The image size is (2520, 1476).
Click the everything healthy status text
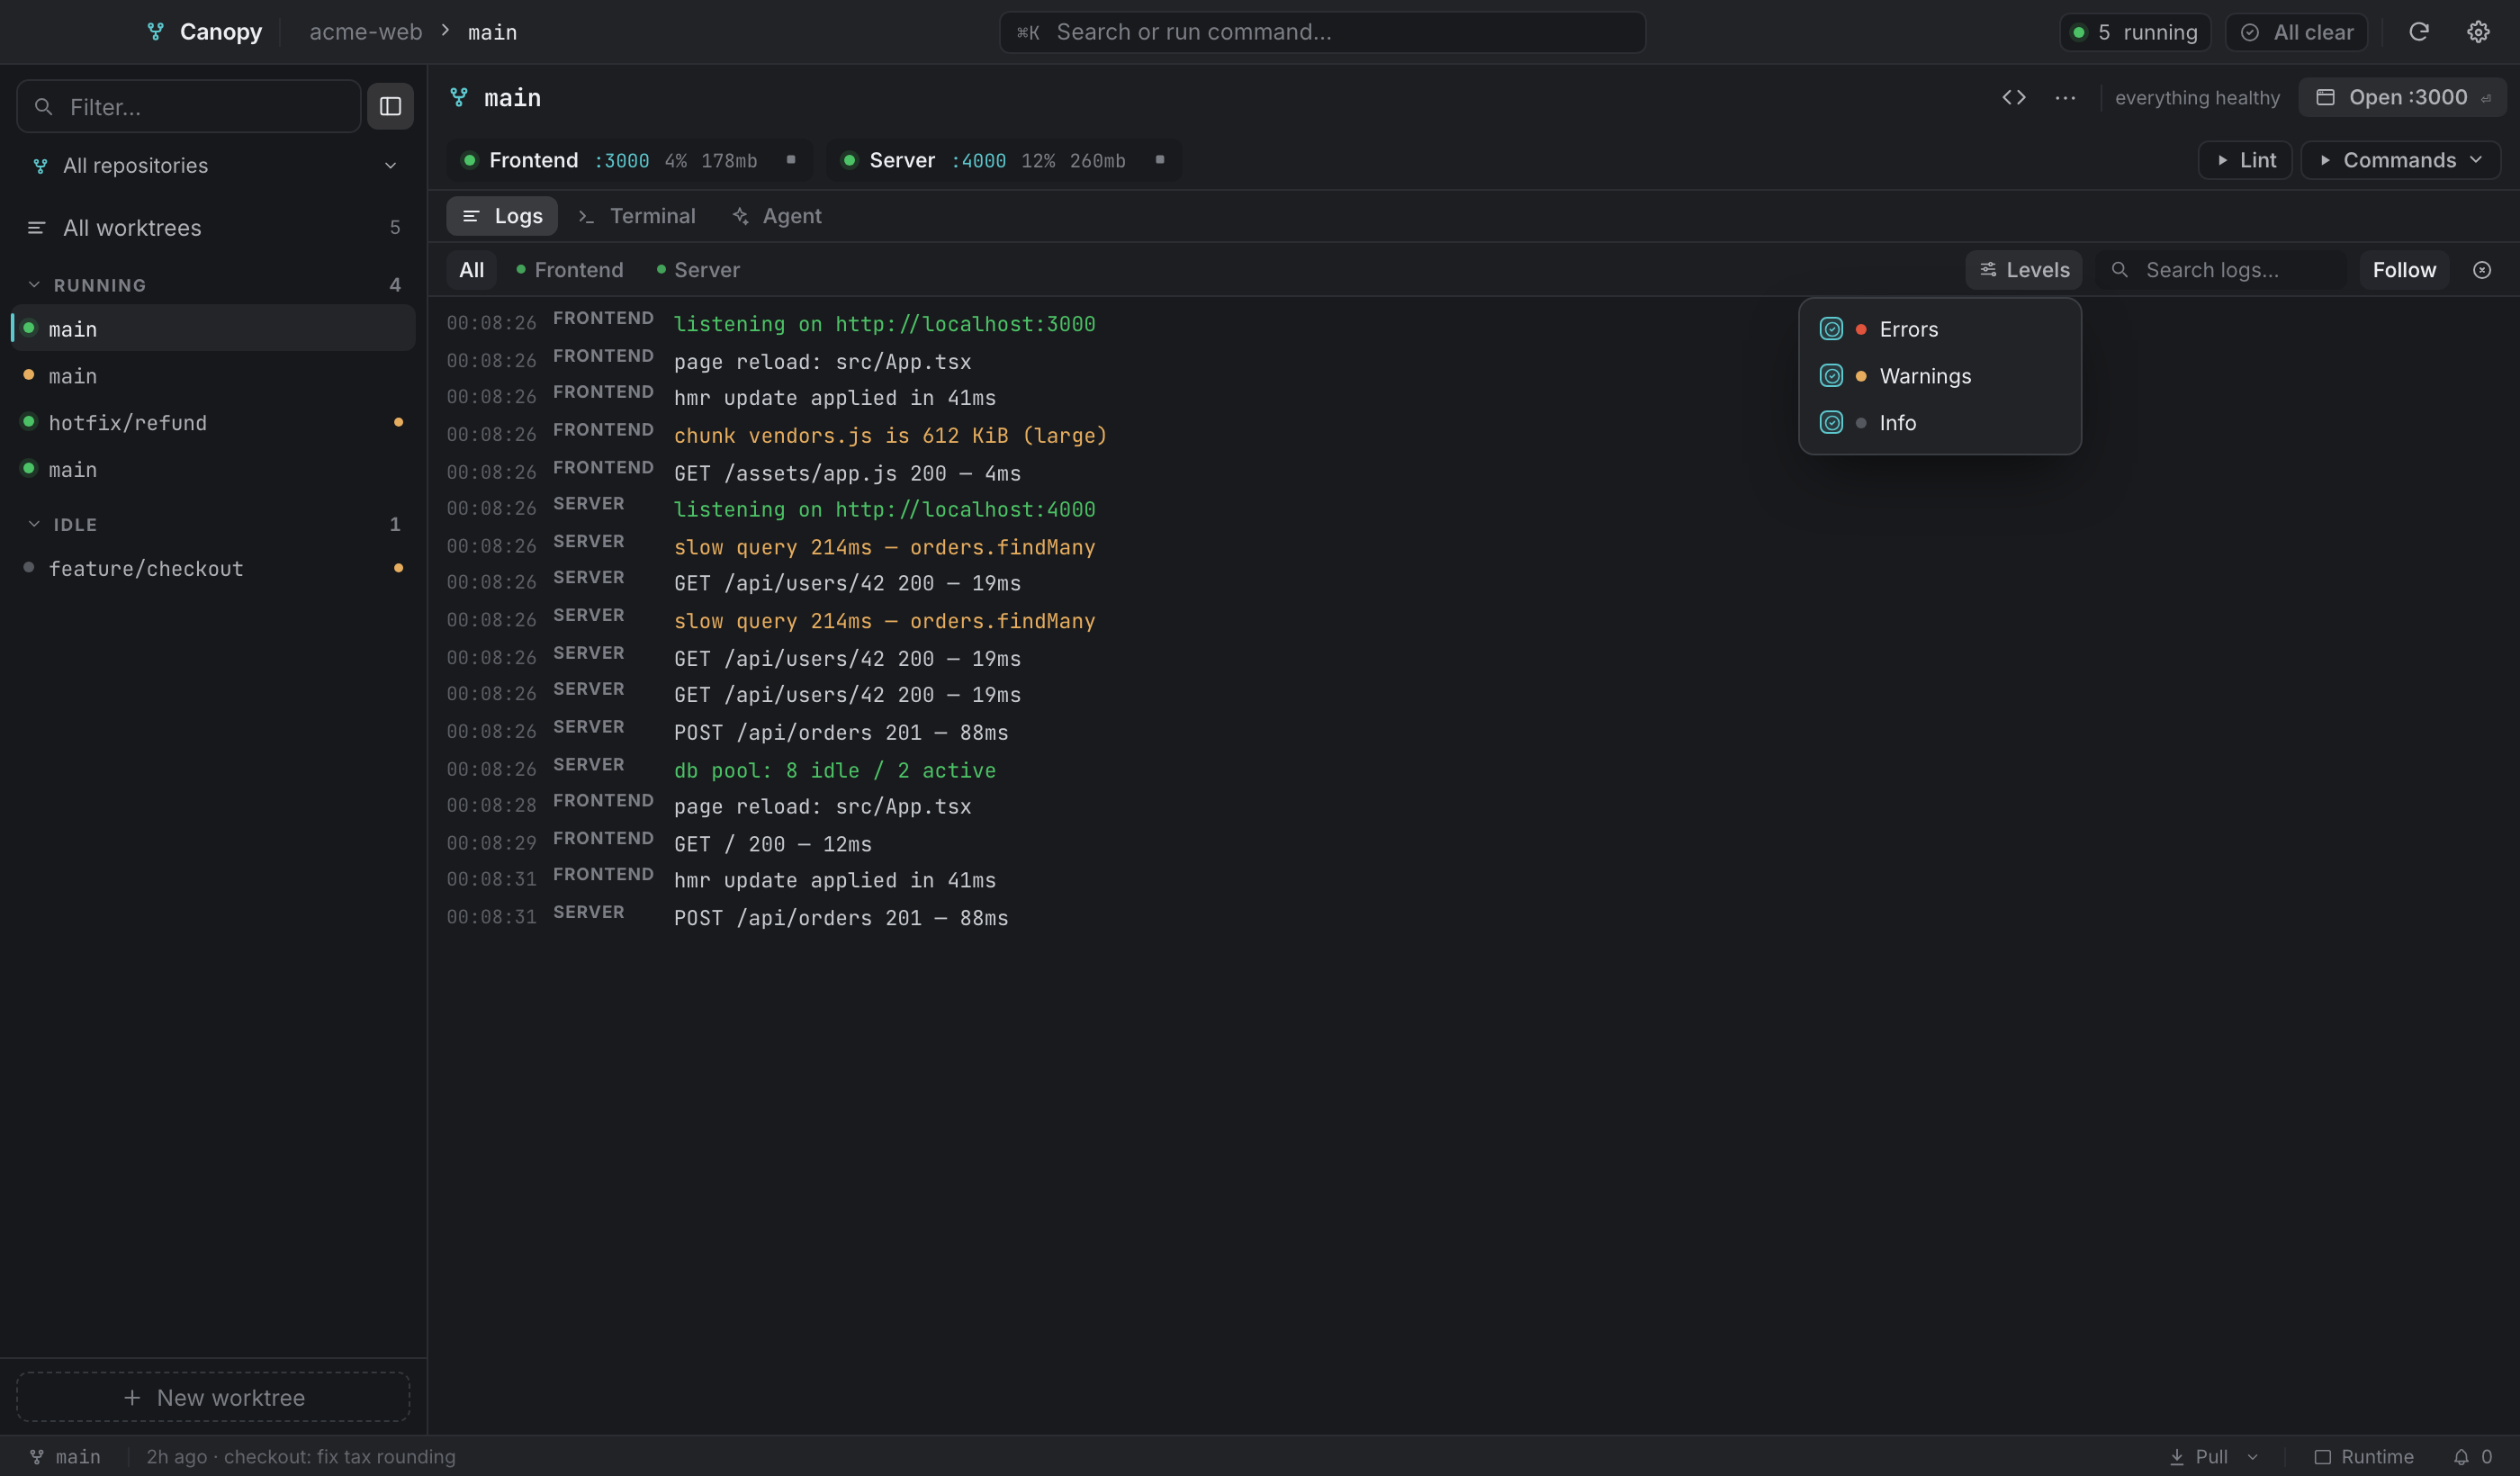point(2197,97)
